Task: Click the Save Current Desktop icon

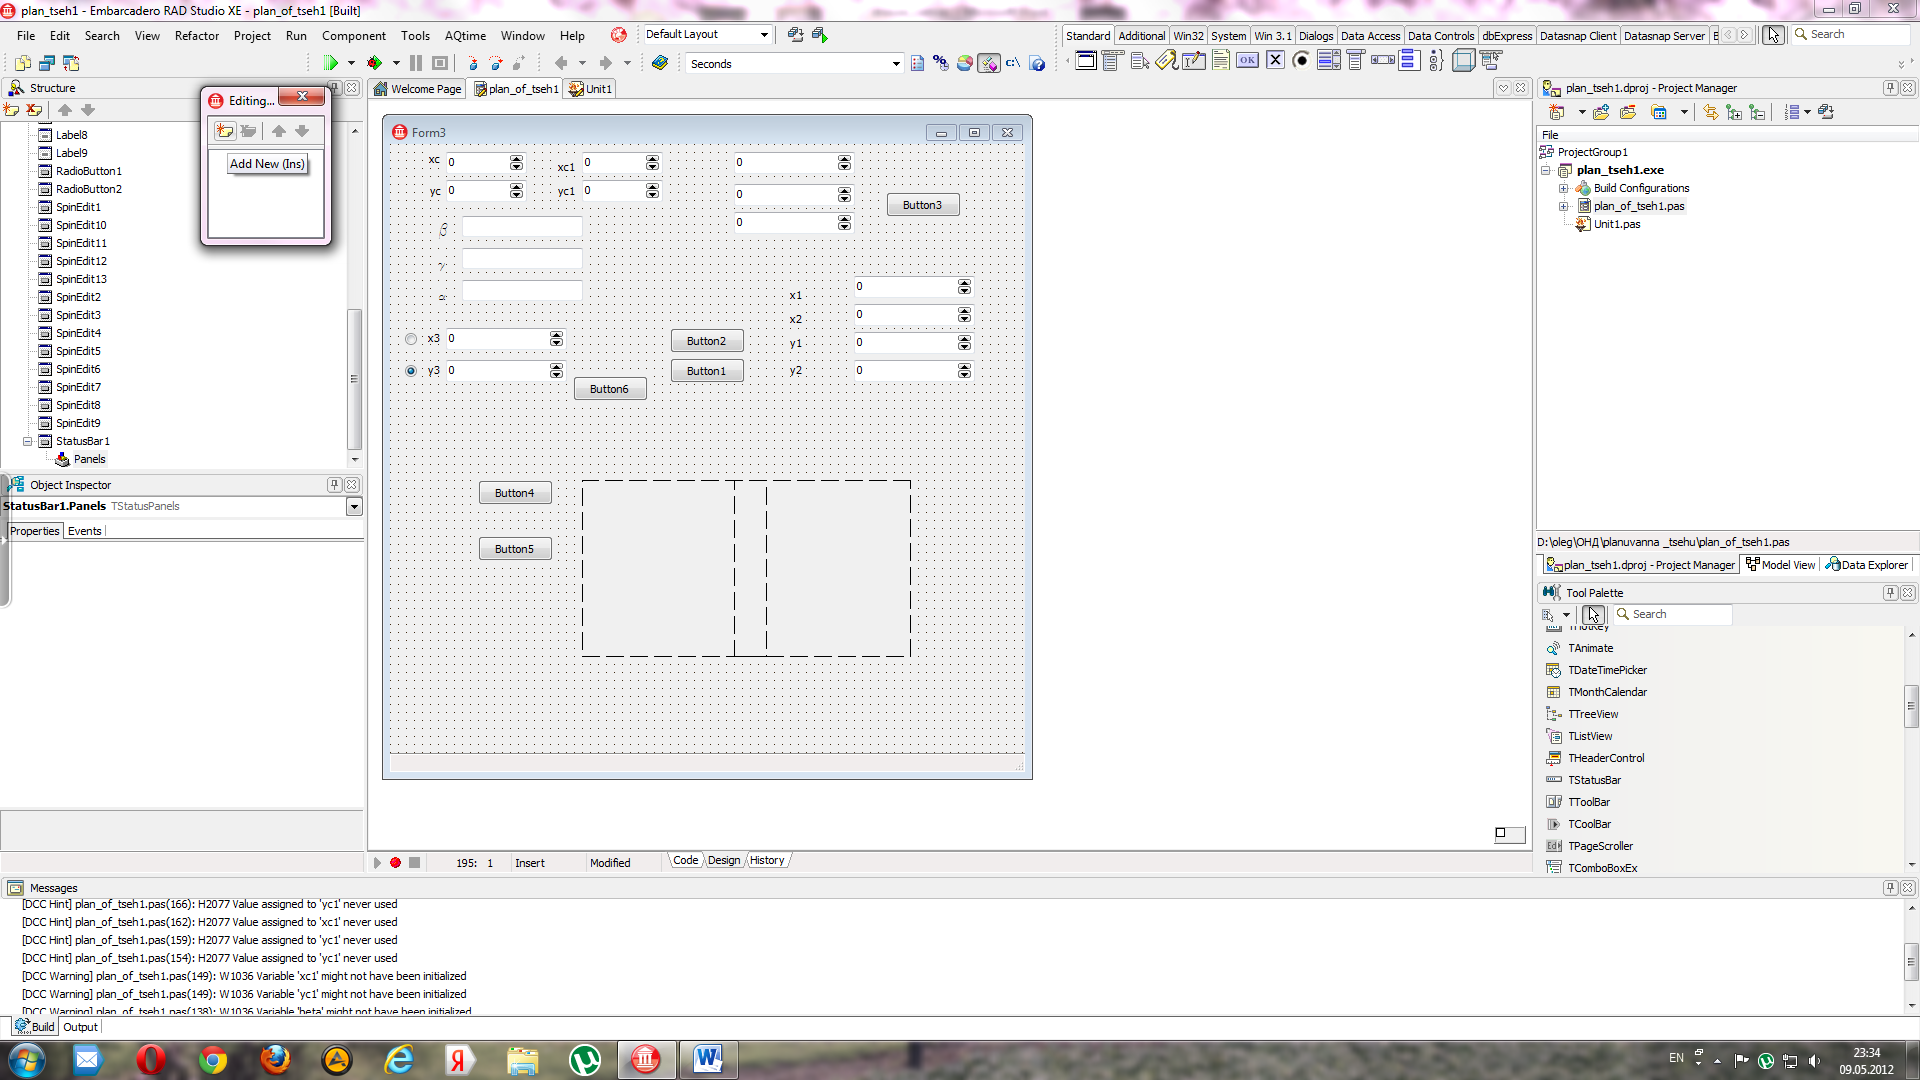Action: (x=795, y=35)
